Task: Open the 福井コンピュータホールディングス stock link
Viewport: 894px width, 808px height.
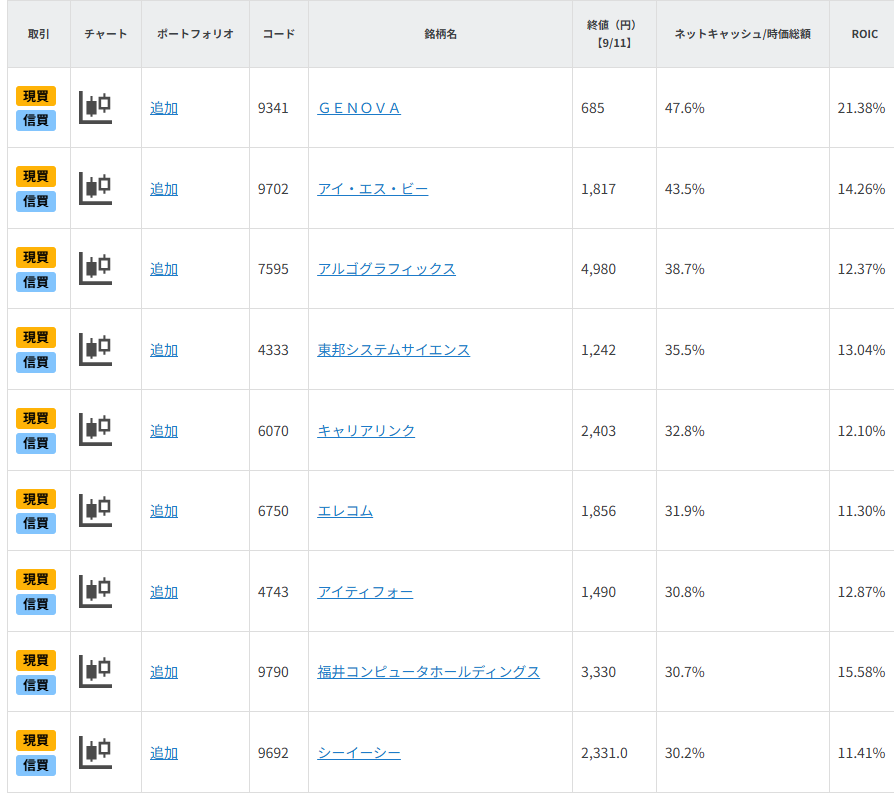Action: click(428, 672)
